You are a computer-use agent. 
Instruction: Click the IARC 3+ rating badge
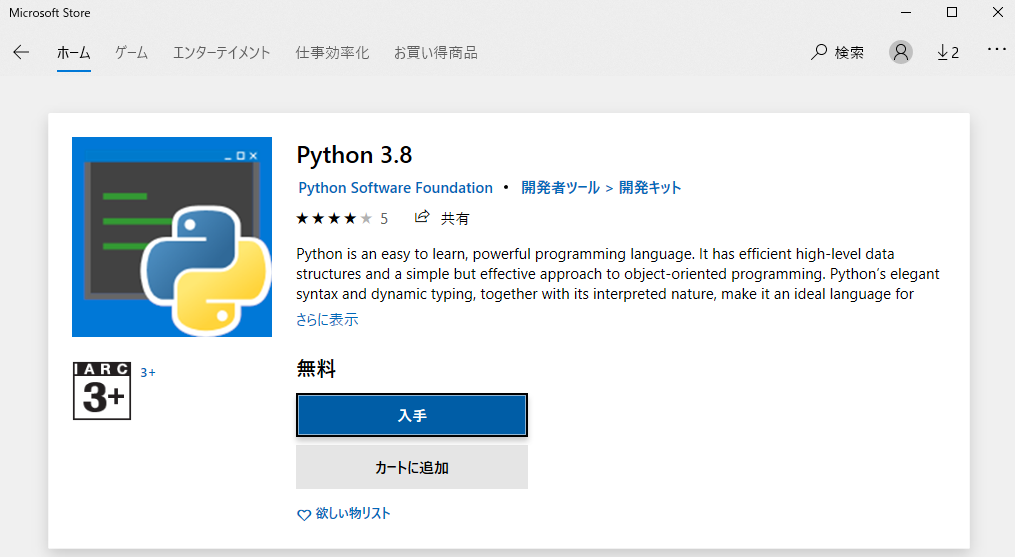coord(102,391)
